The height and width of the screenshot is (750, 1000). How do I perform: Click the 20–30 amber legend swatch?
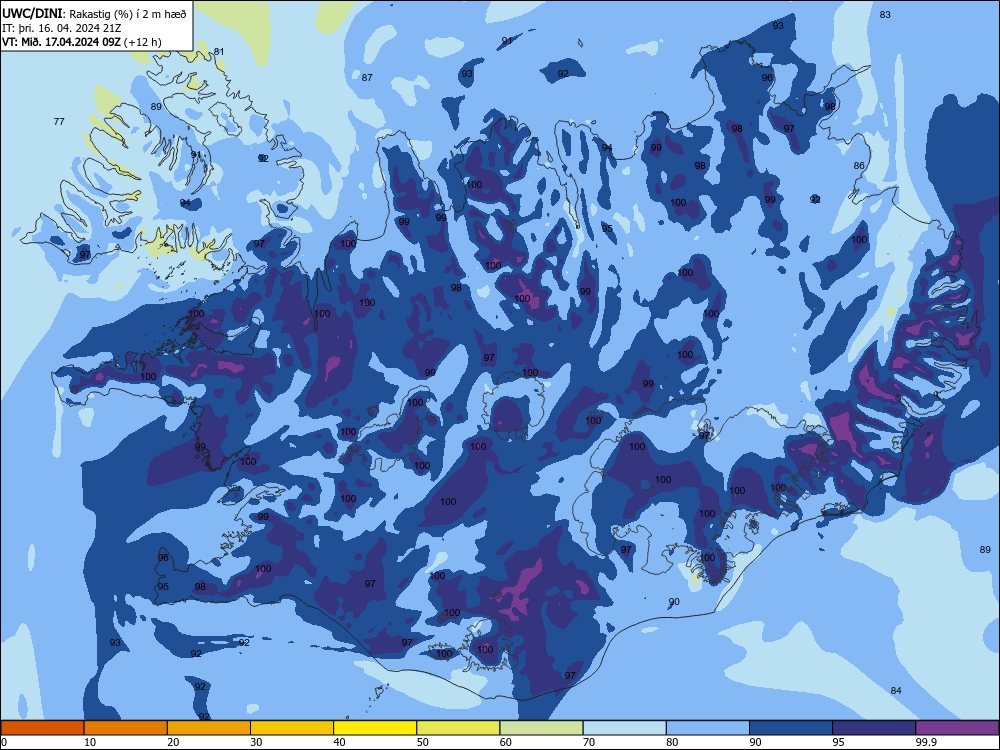click(209, 728)
